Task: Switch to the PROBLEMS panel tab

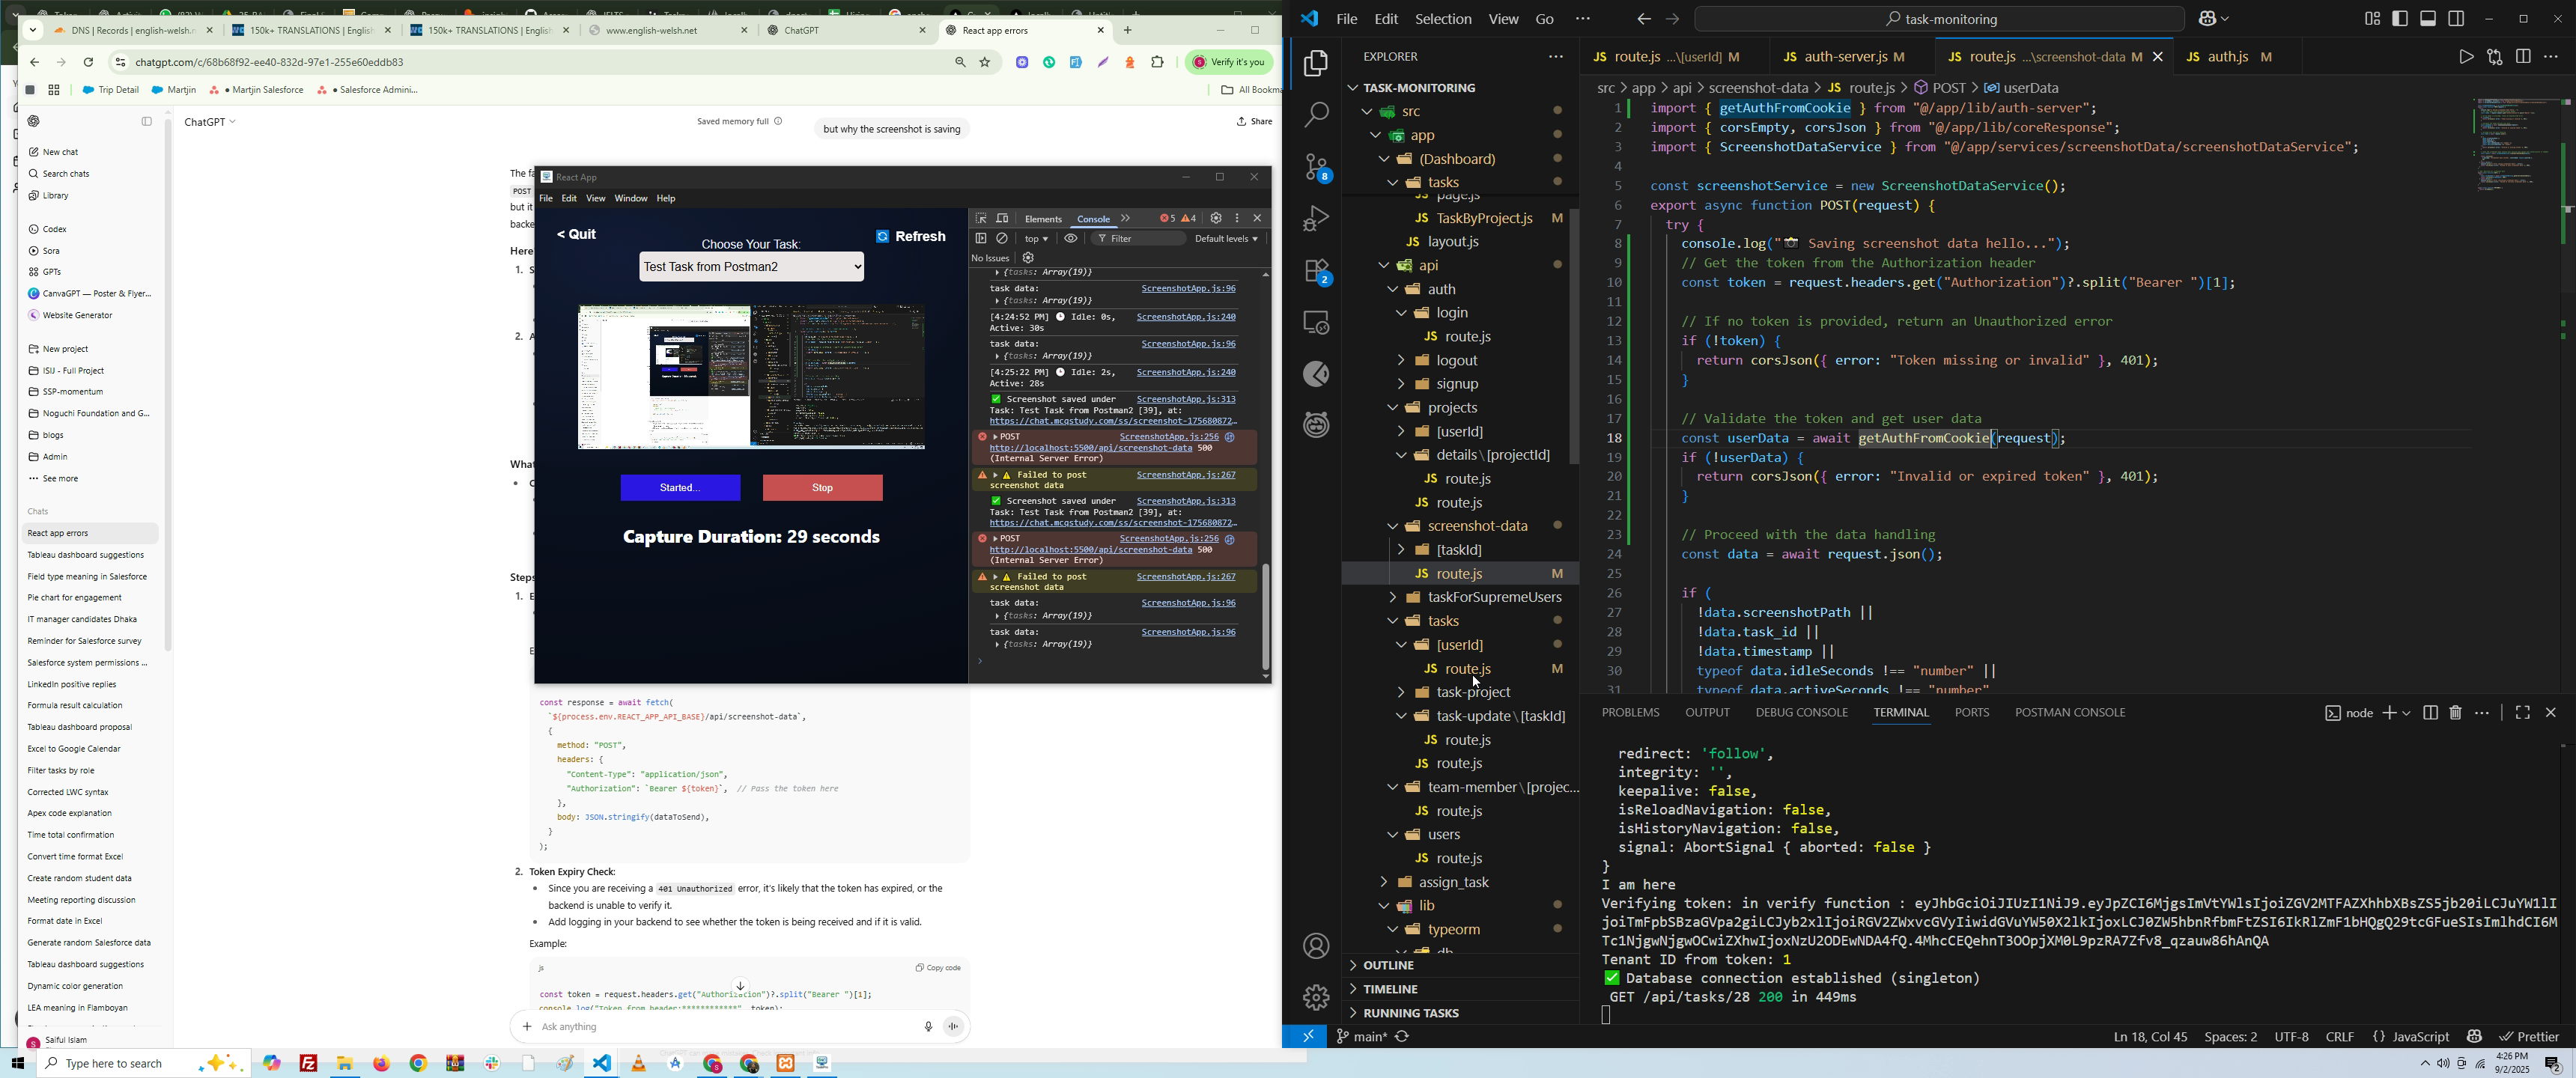Action: 1630,713
